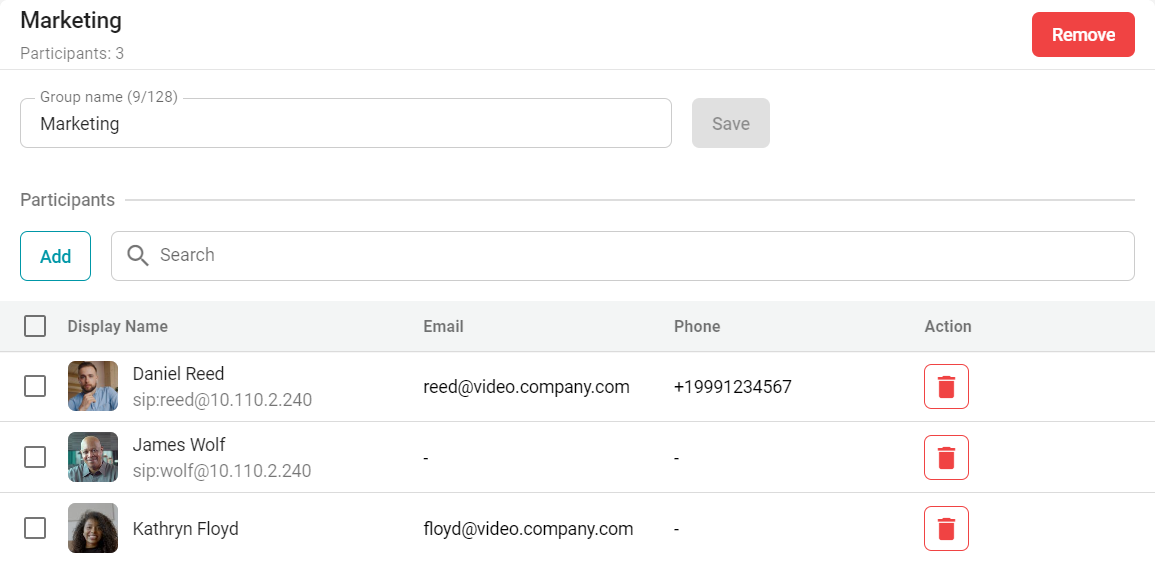The height and width of the screenshot is (577, 1155).
Task: Click phone number +19991234567
Action: (733, 387)
